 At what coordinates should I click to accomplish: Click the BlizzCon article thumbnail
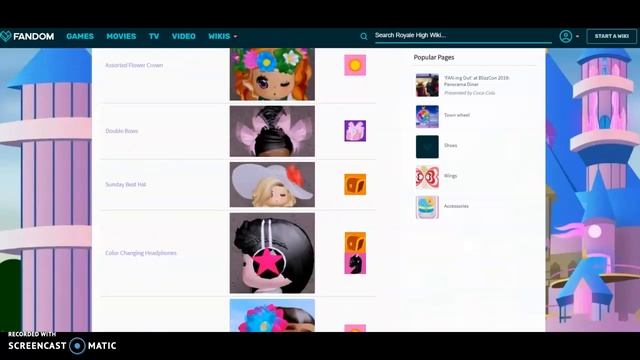click(x=427, y=85)
